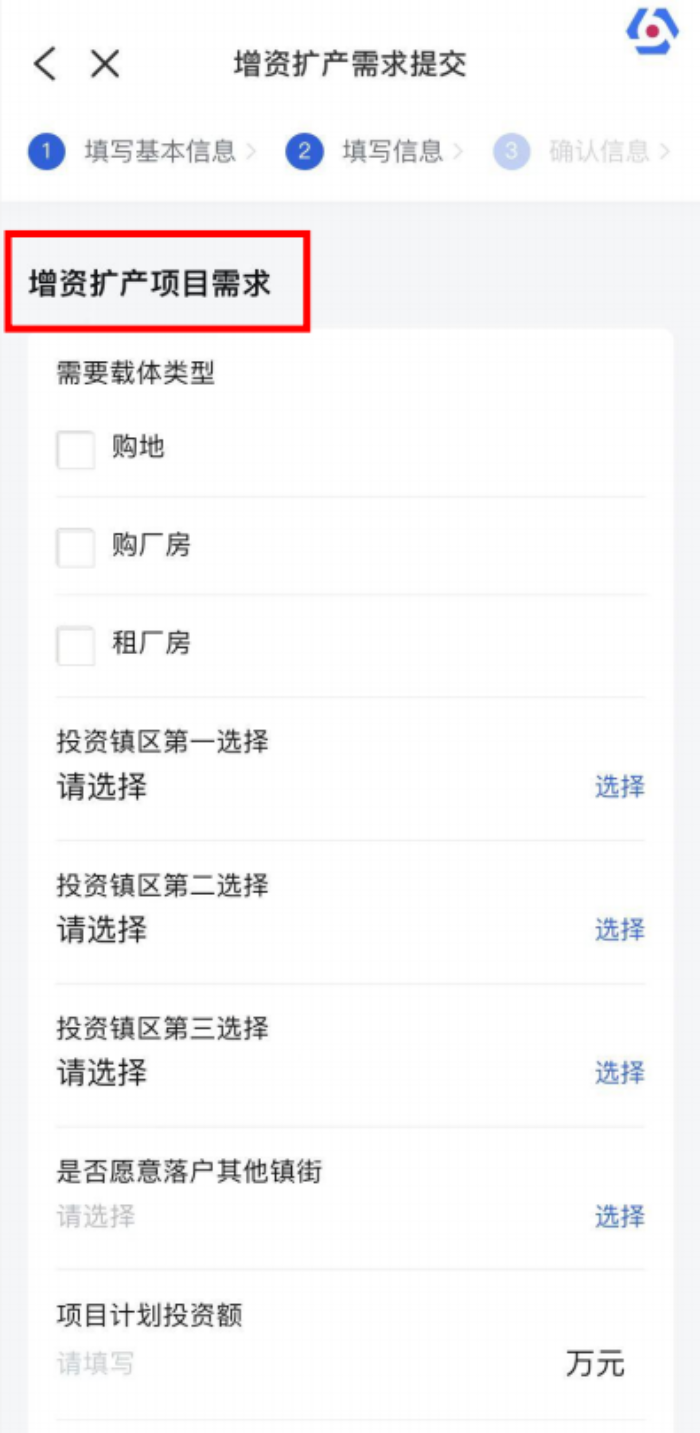Open 选择 for 投资镇区第三选择

coord(620,1073)
